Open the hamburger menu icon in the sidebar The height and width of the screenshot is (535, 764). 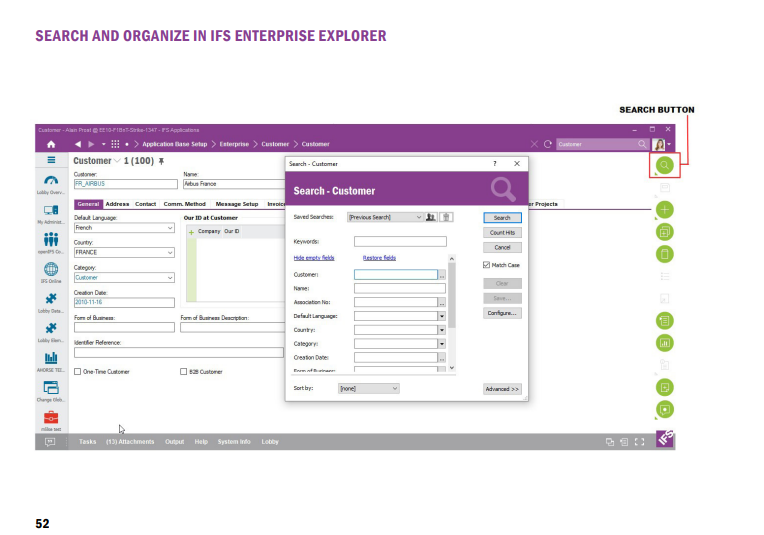click(x=51, y=160)
